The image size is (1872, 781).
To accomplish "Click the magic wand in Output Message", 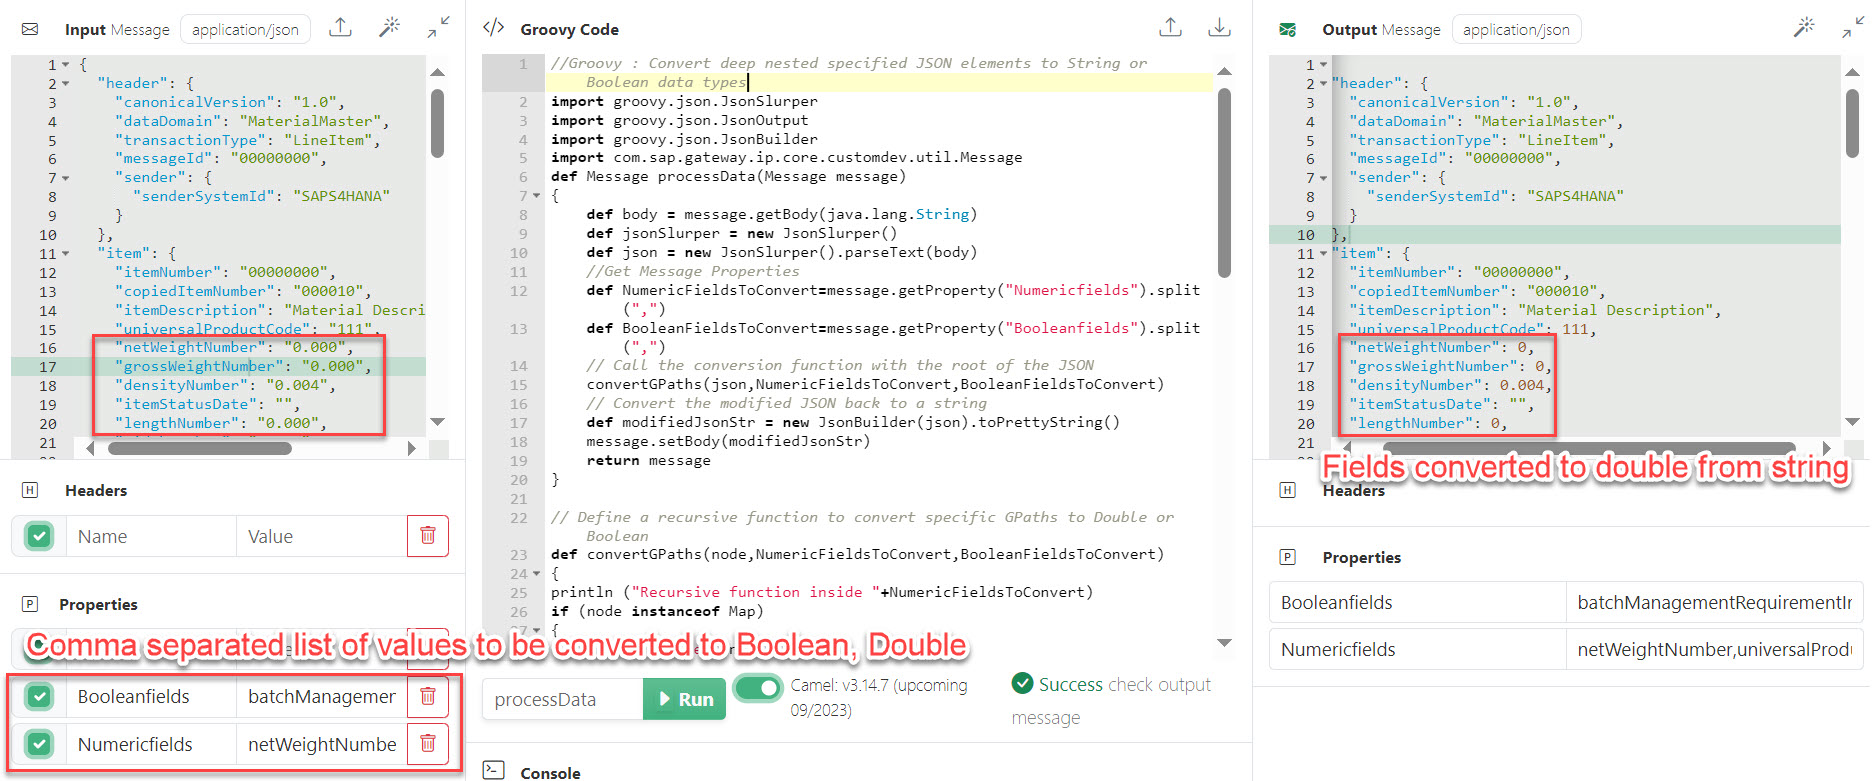I will (1804, 28).
